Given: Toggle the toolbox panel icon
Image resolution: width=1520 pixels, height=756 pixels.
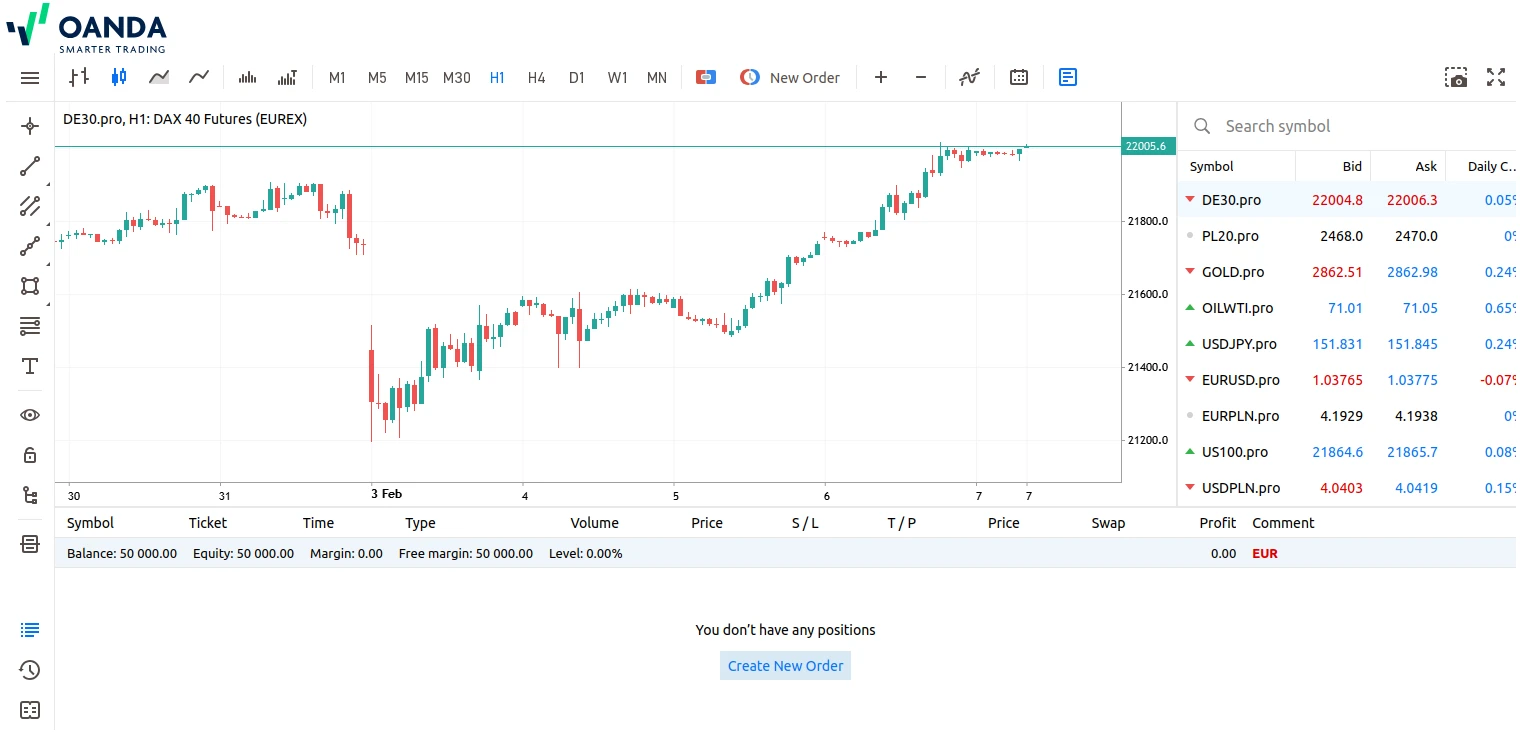Looking at the screenshot, I should pyautogui.click(x=30, y=544).
